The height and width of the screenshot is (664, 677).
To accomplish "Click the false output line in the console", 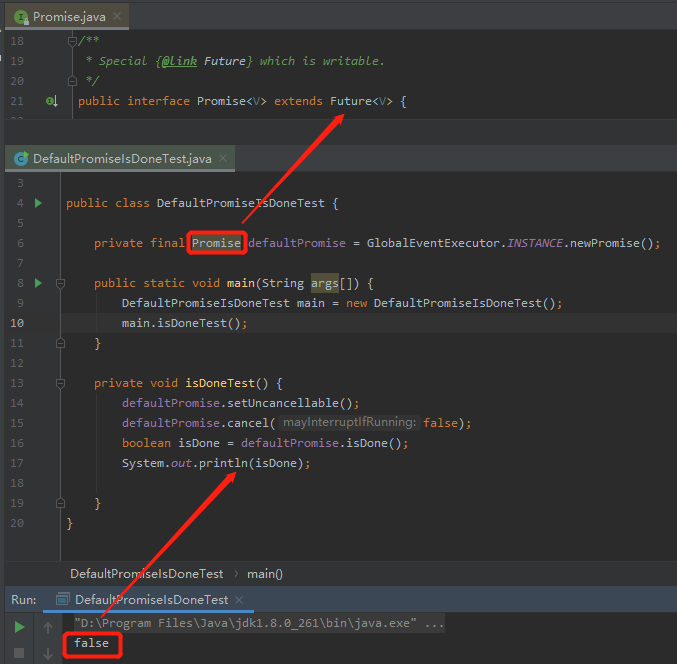I will click(x=91, y=643).
